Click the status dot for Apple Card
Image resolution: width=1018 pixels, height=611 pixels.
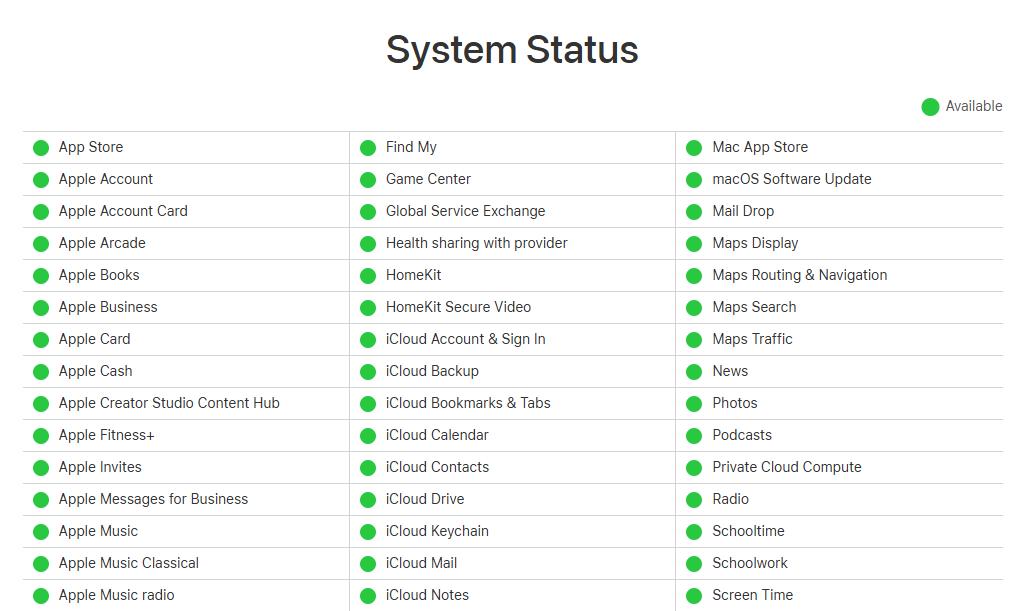(x=41, y=340)
